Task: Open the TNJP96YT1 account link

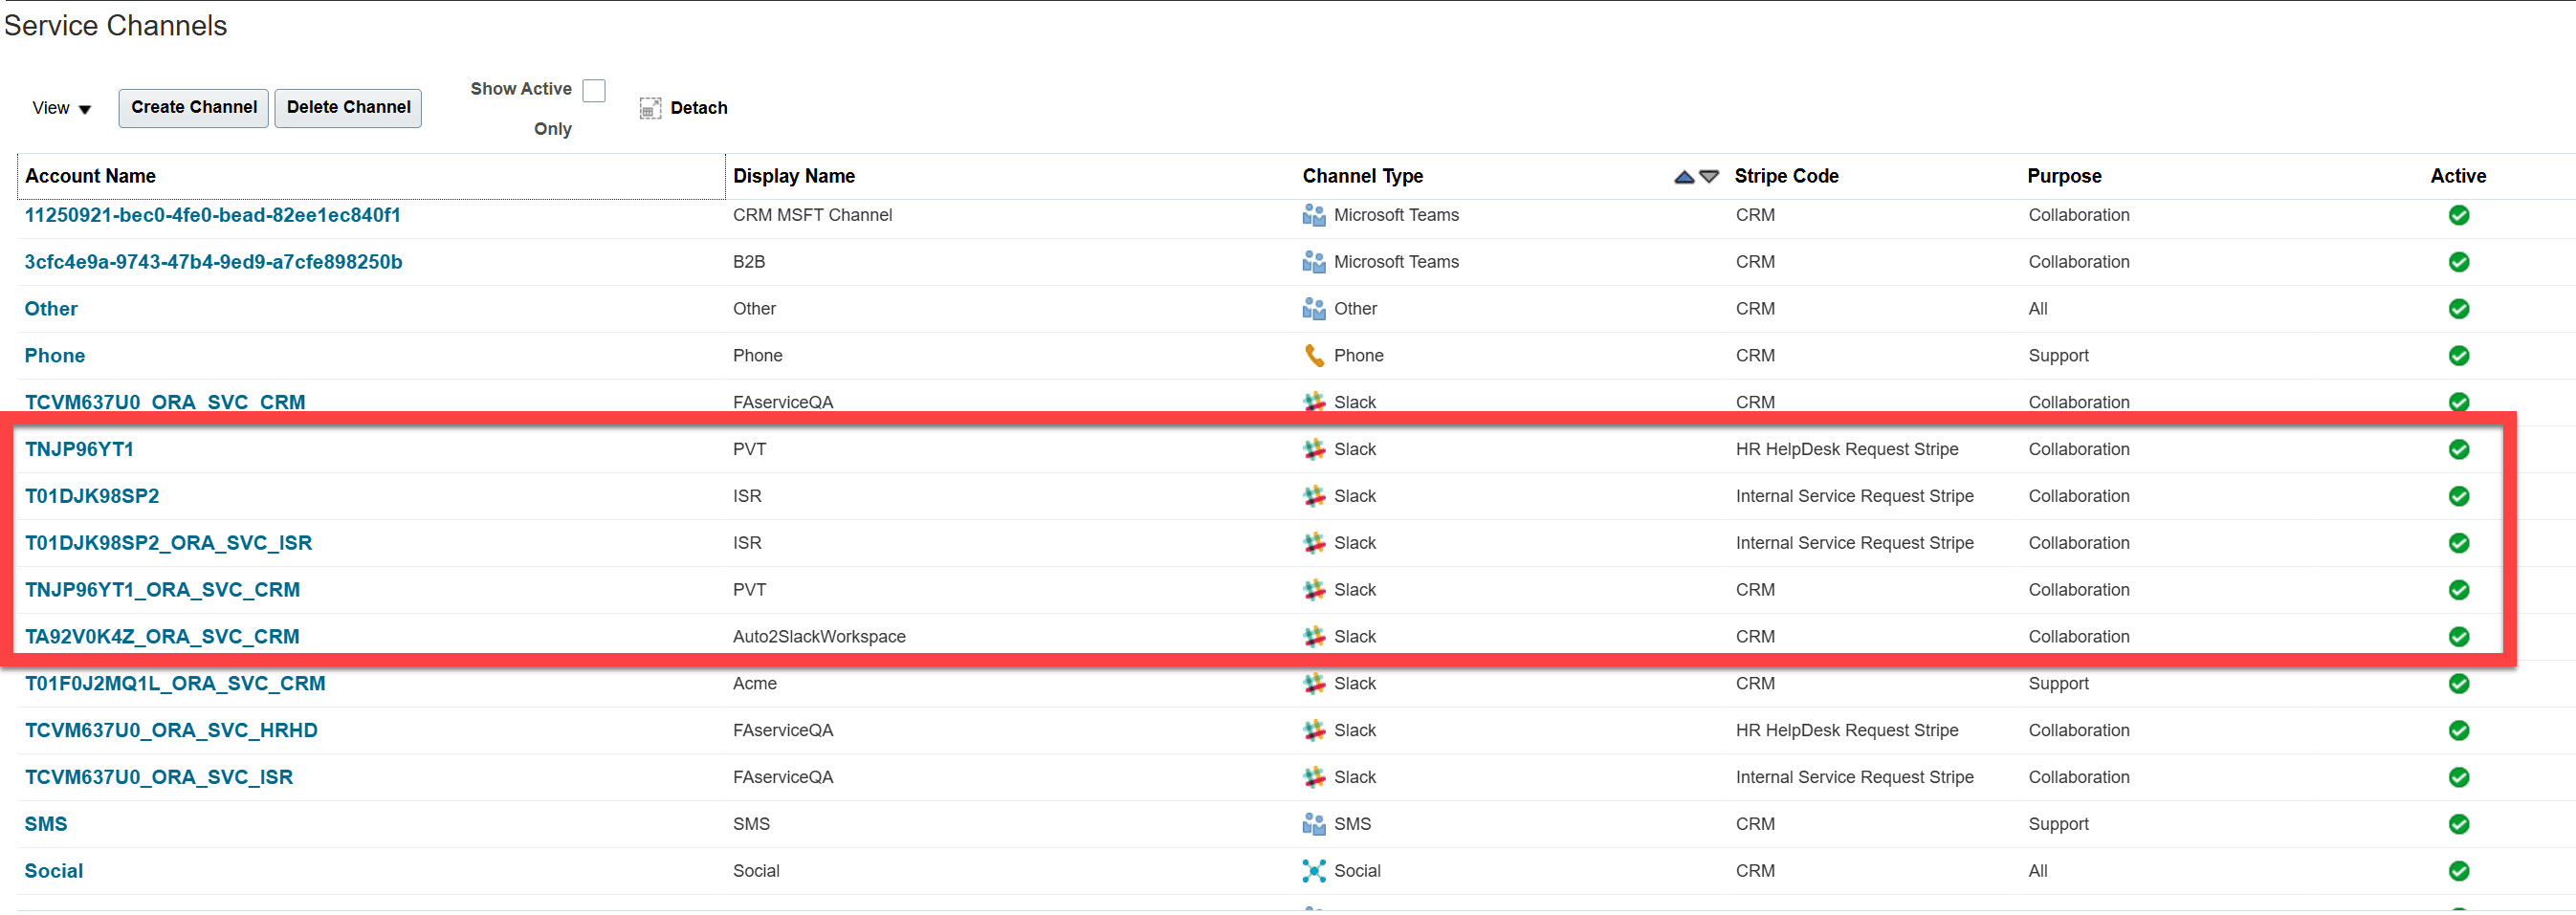Action: (x=79, y=450)
